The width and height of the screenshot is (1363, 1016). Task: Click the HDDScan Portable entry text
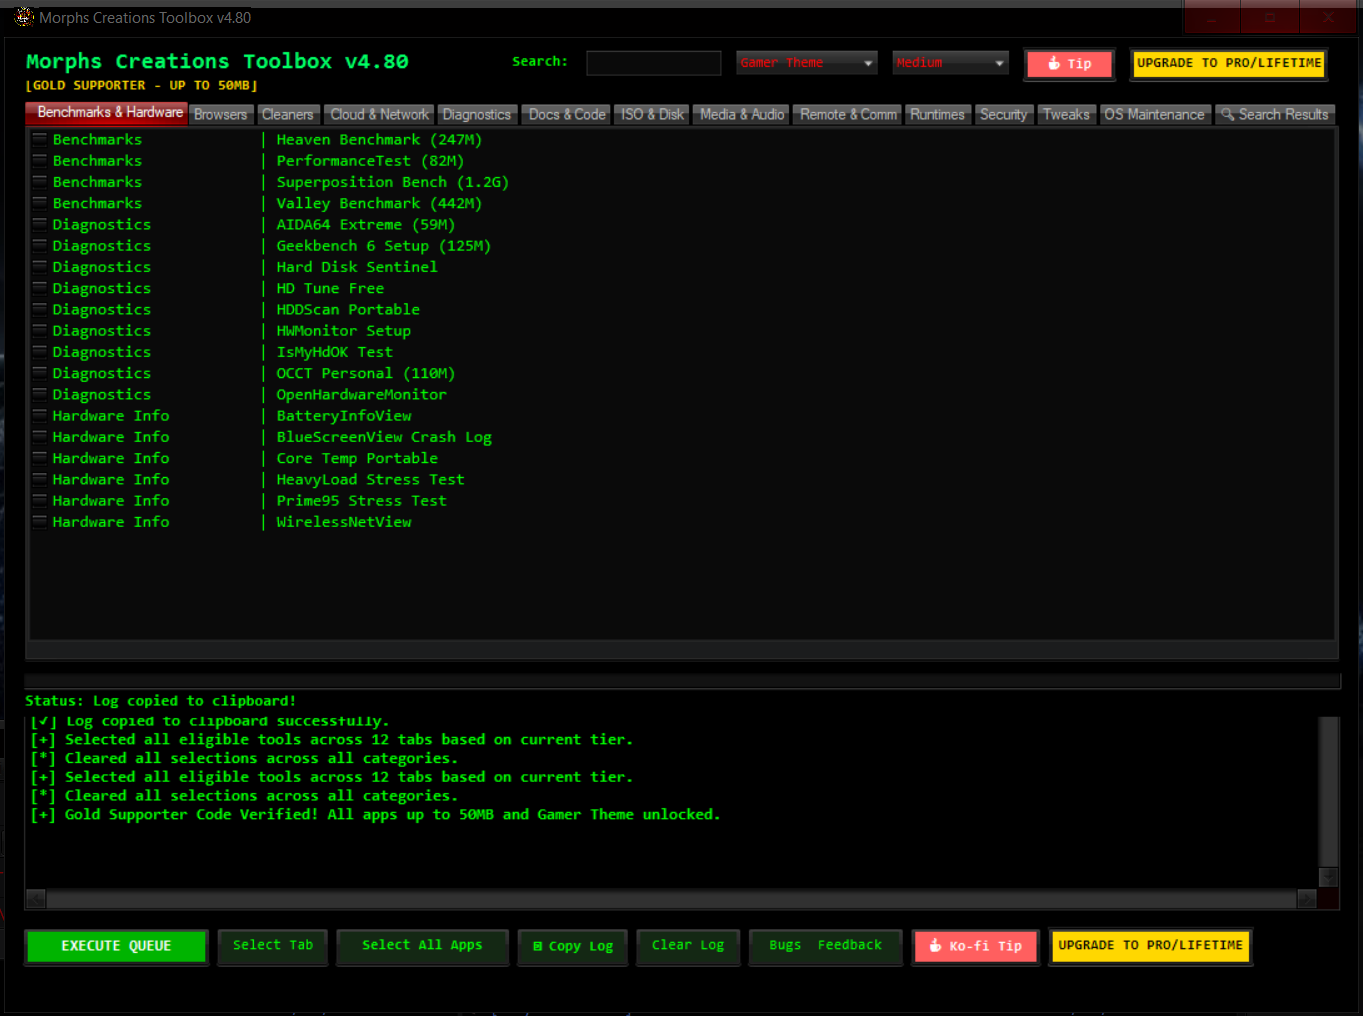(348, 310)
